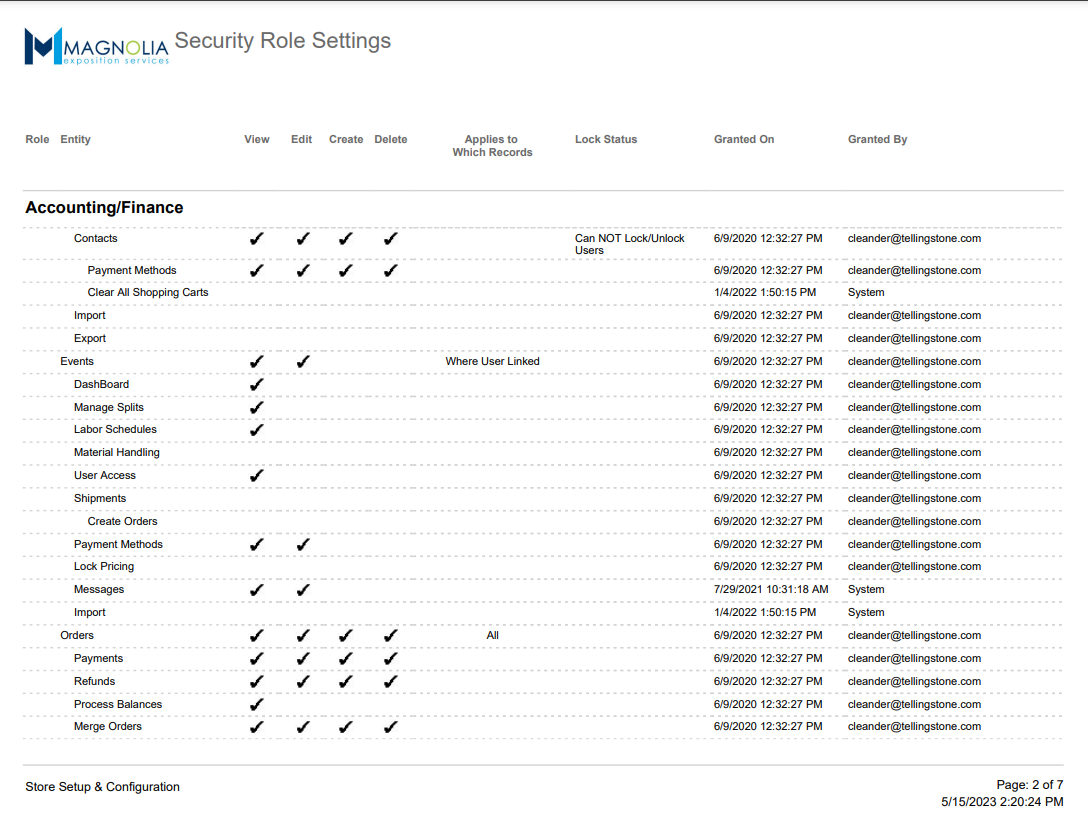
Task: Click the View checkmark for User Access
Action: [257, 476]
